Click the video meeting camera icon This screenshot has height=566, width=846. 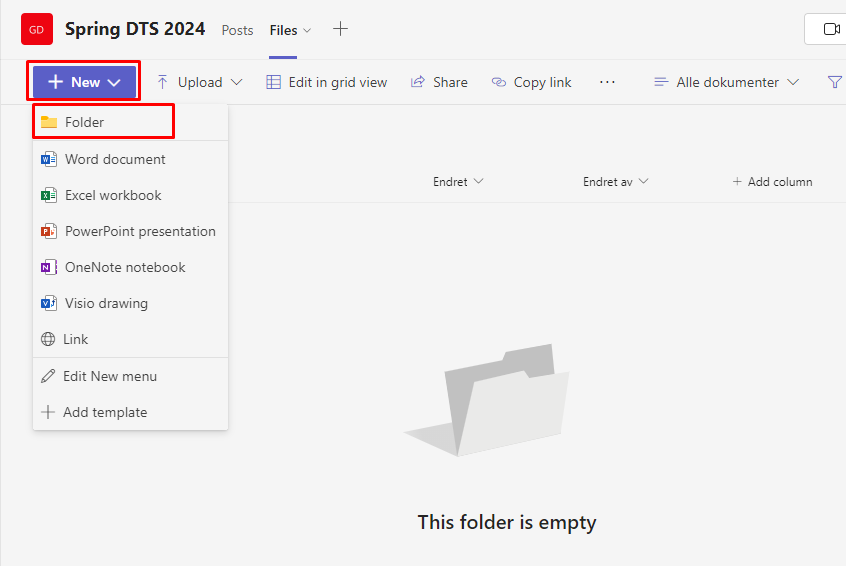click(x=831, y=29)
